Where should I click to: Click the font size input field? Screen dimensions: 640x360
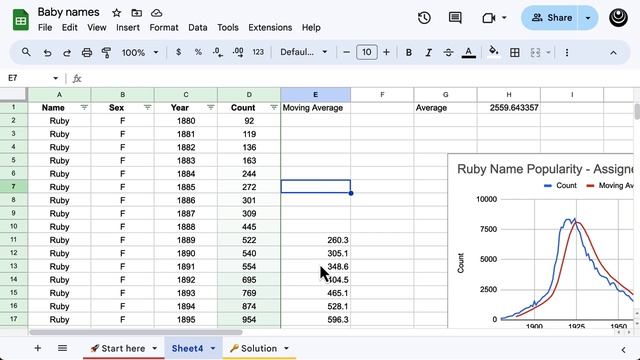[x=367, y=52]
